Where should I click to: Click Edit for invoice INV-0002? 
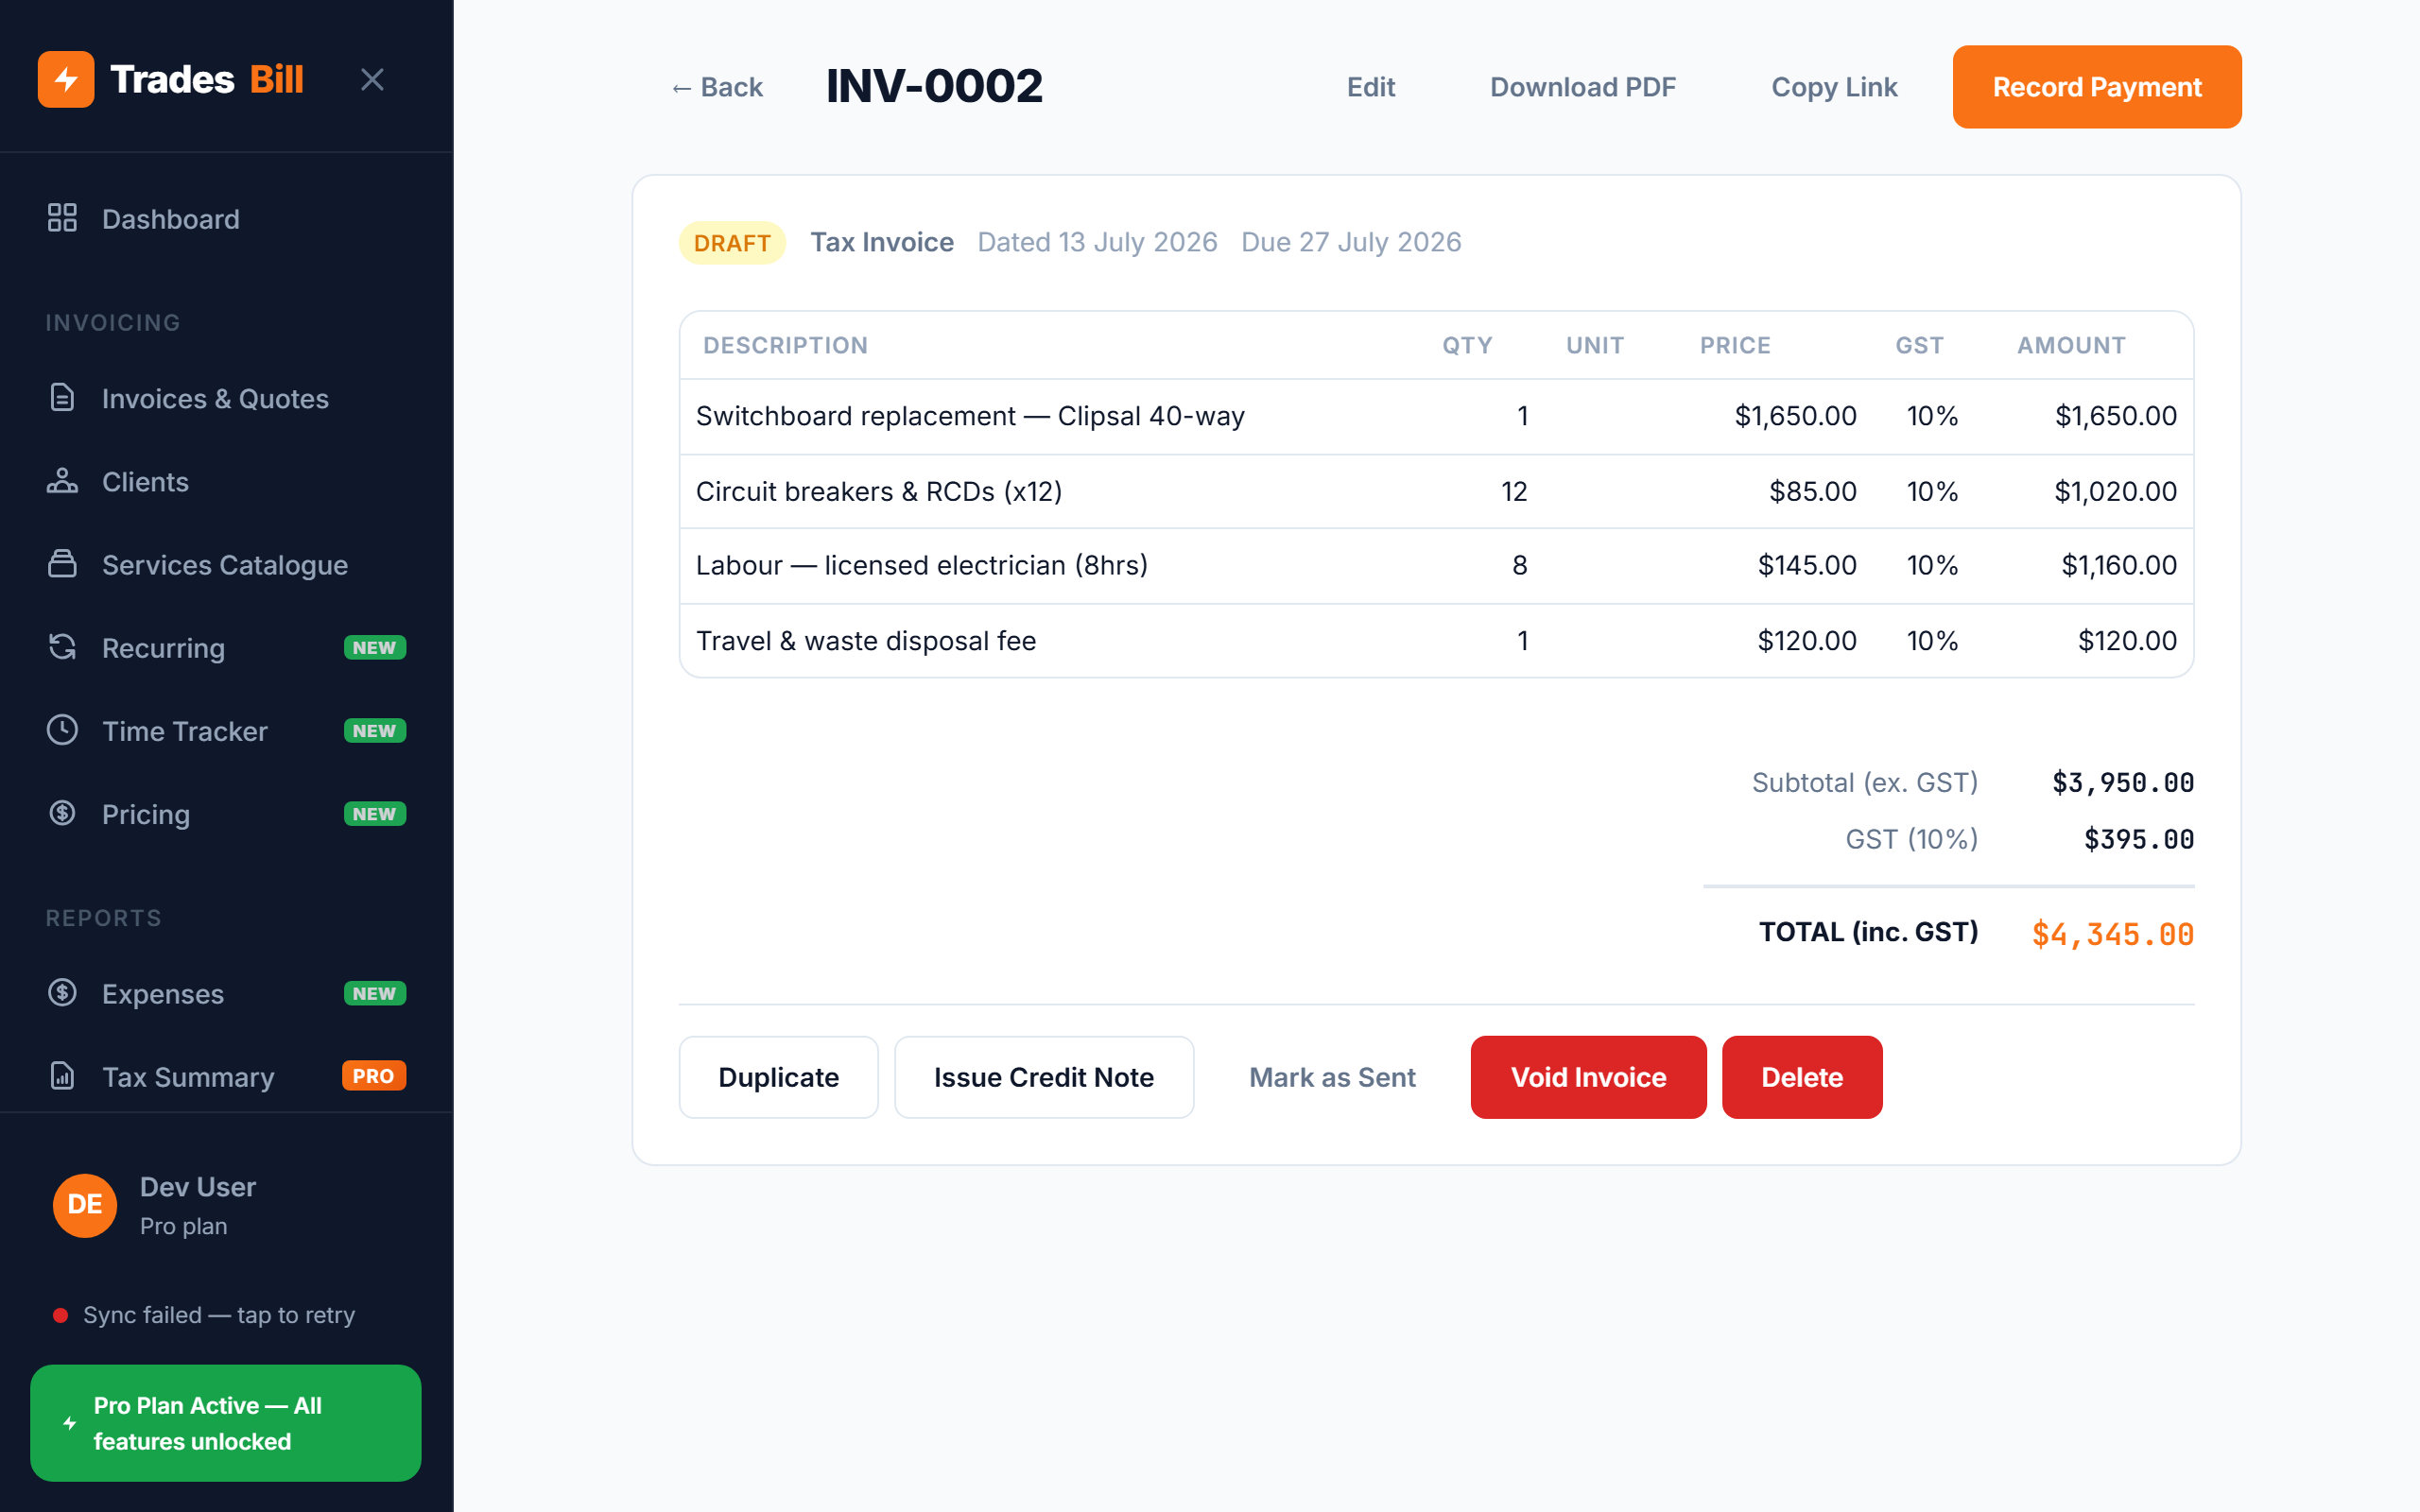point(1370,87)
